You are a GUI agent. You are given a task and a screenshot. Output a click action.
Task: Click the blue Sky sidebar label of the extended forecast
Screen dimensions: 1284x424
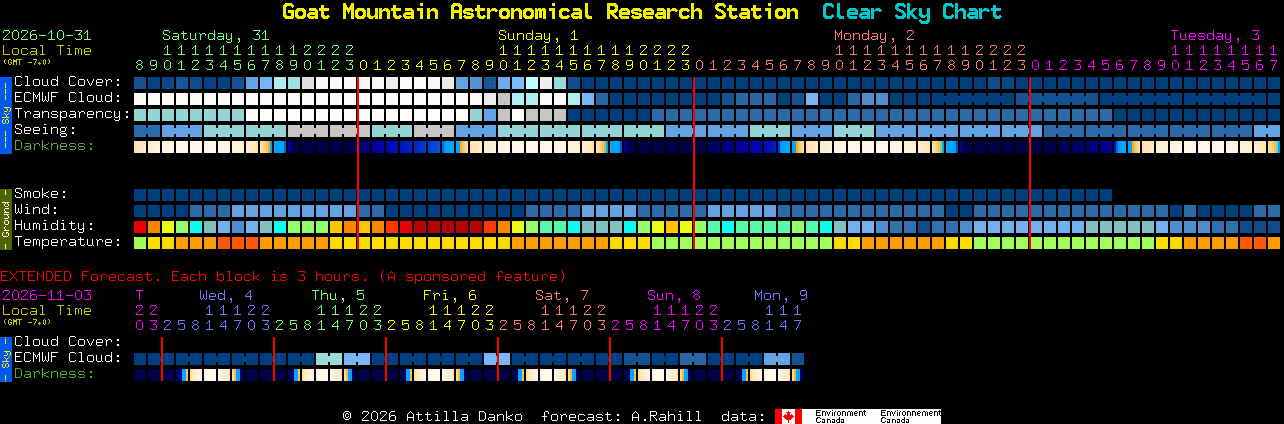[5, 358]
